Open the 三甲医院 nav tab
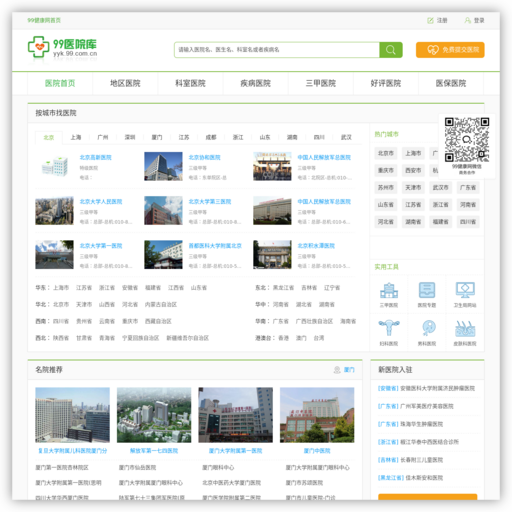 (321, 83)
